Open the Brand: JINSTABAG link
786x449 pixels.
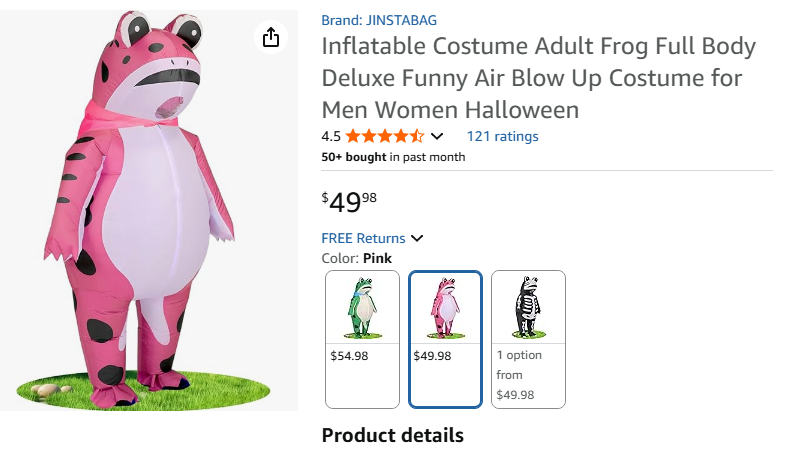point(379,20)
